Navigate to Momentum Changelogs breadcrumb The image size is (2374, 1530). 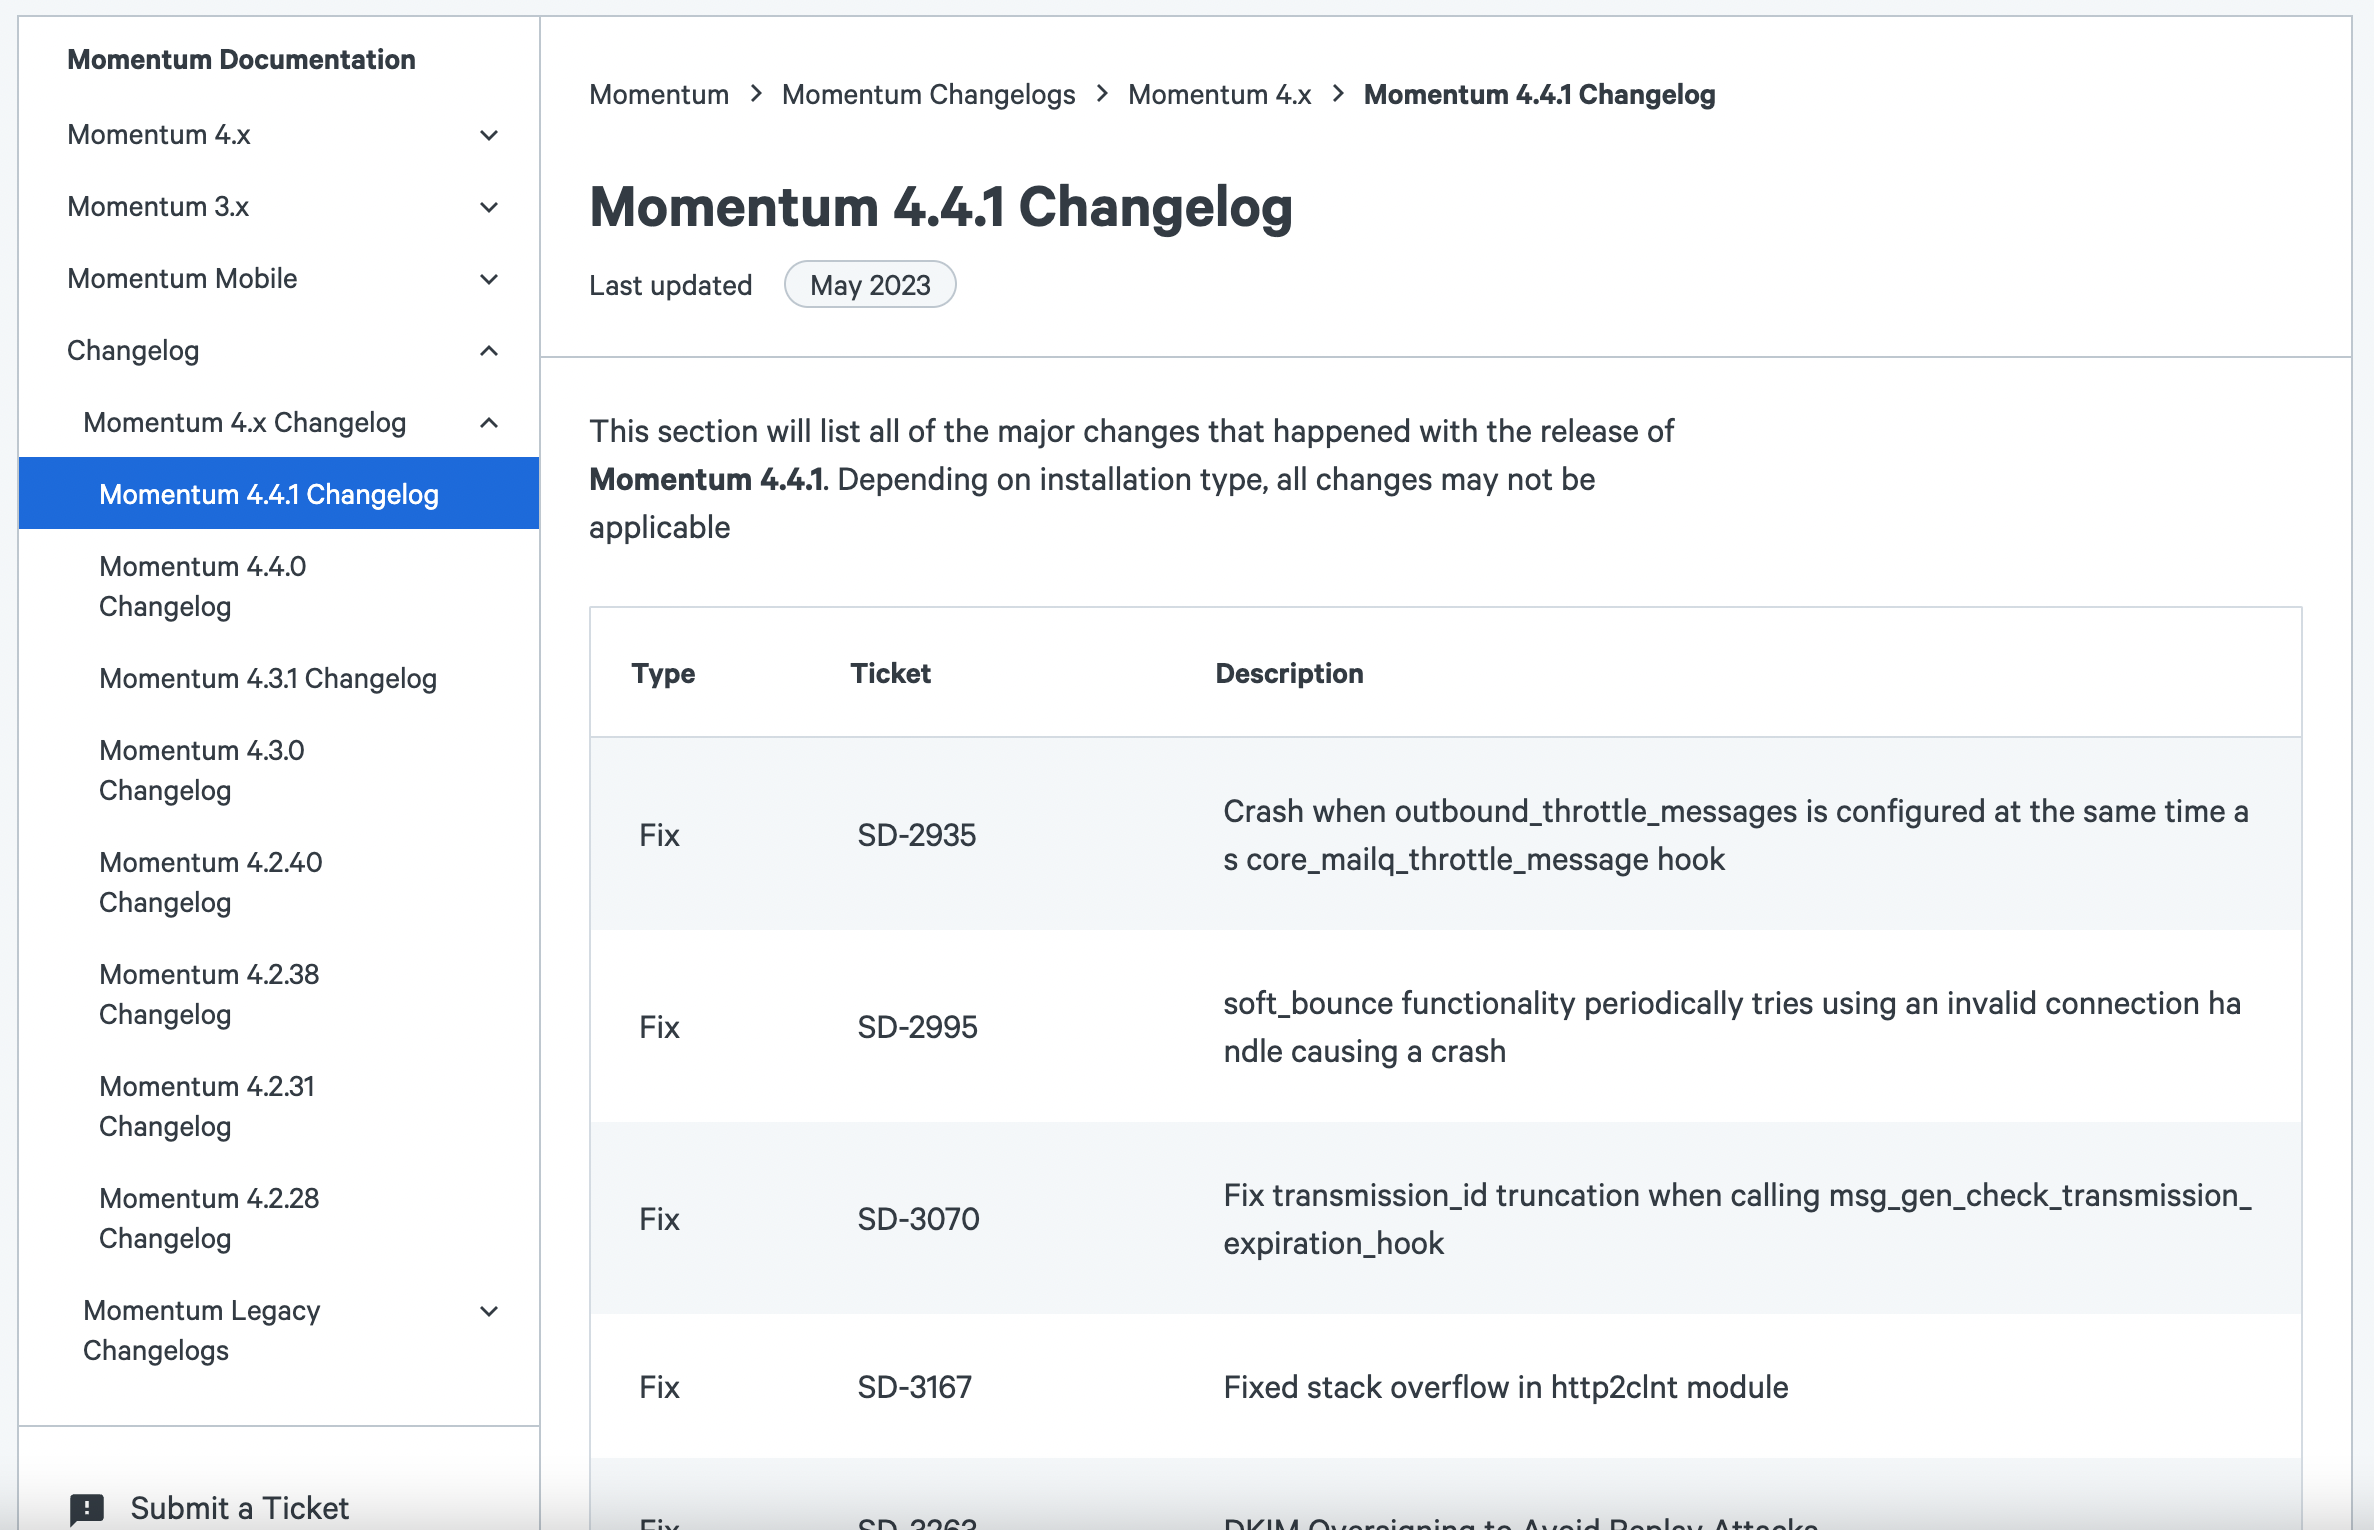tap(928, 95)
